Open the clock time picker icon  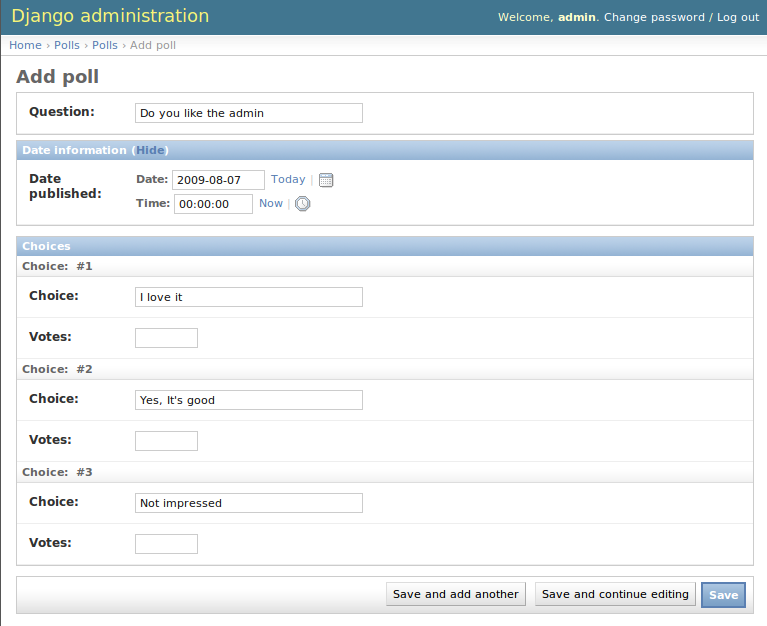click(302, 204)
